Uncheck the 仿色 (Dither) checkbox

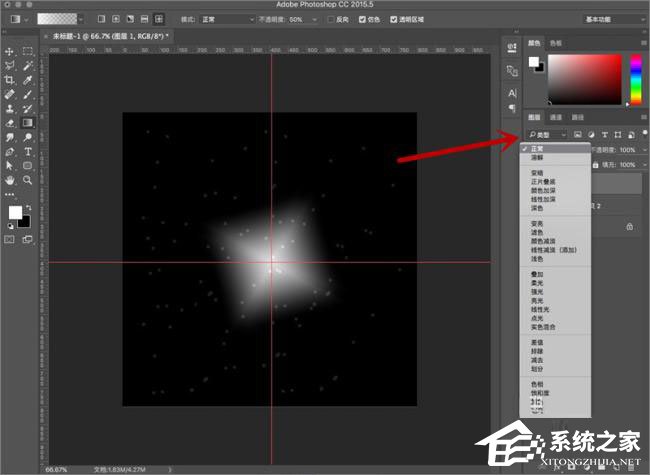(x=362, y=19)
